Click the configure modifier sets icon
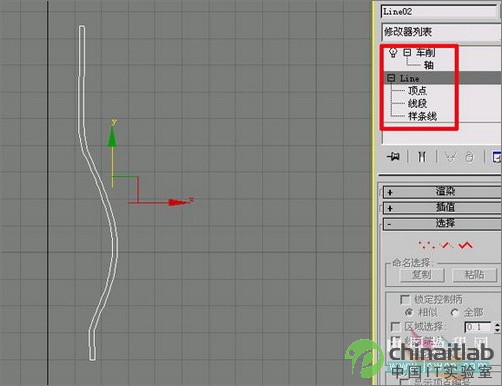Viewport: 502px width, 386px height. [497, 156]
